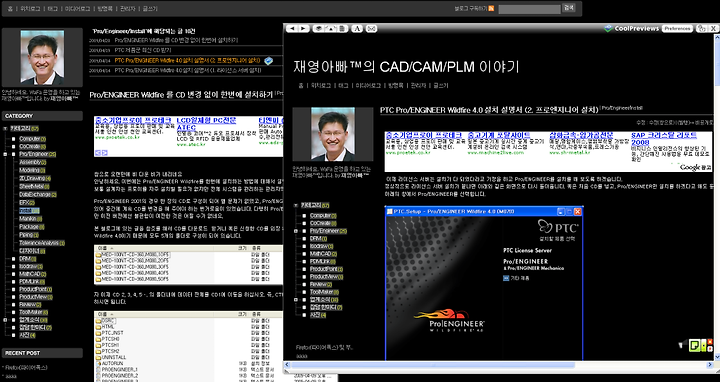Click the pin/lock icon next to CoolPreviews close button
Screen dimensions: 720x382
click(x=701, y=28)
